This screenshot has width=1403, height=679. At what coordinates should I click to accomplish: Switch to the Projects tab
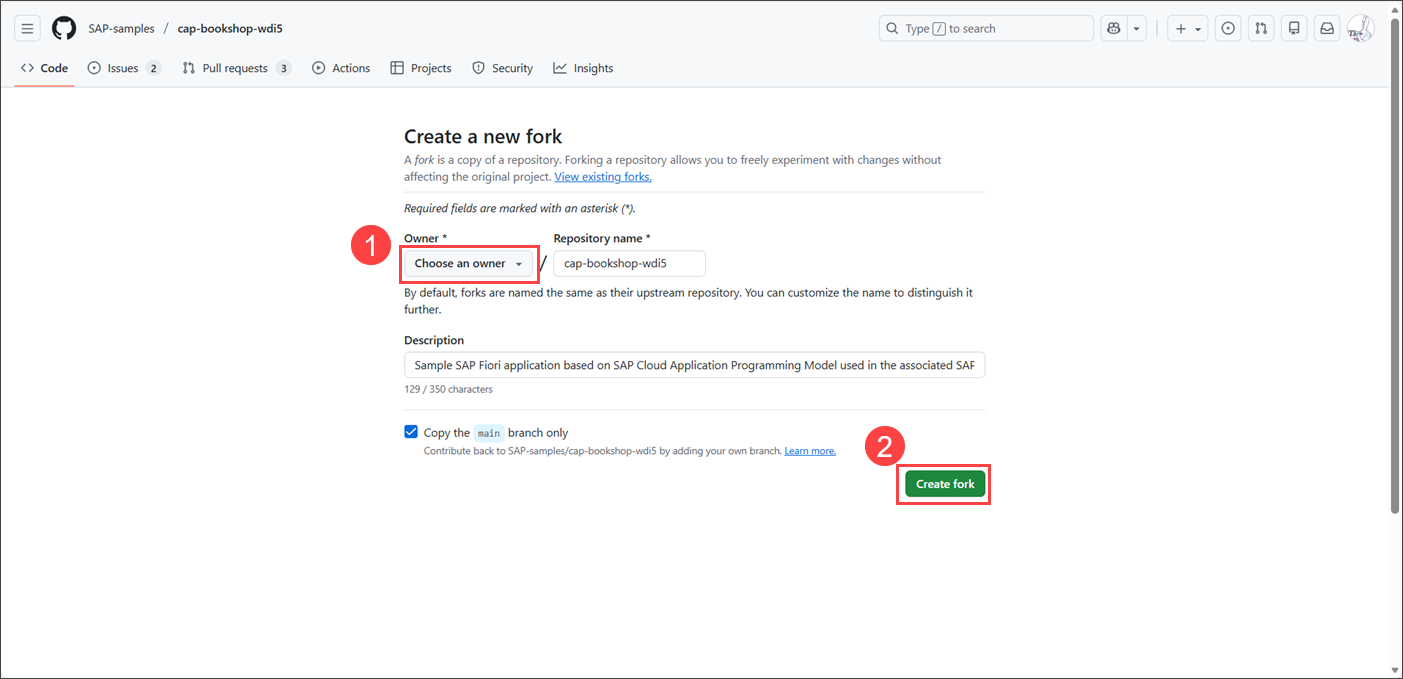pyautogui.click(x=421, y=68)
